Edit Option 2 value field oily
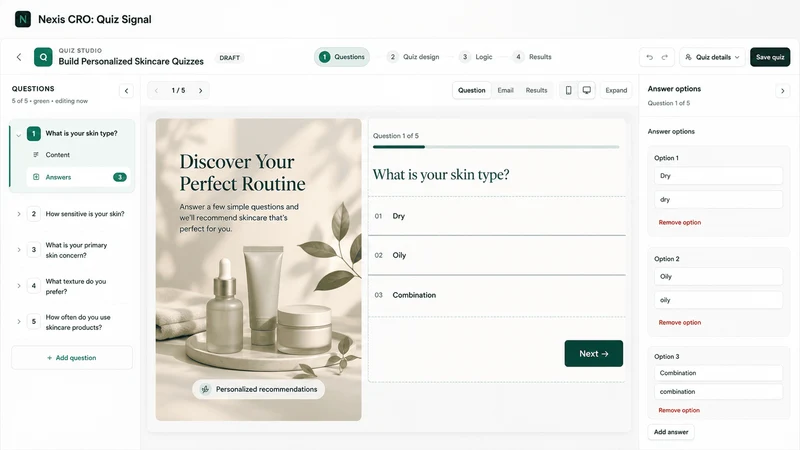The image size is (800, 450). coord(718,300)
